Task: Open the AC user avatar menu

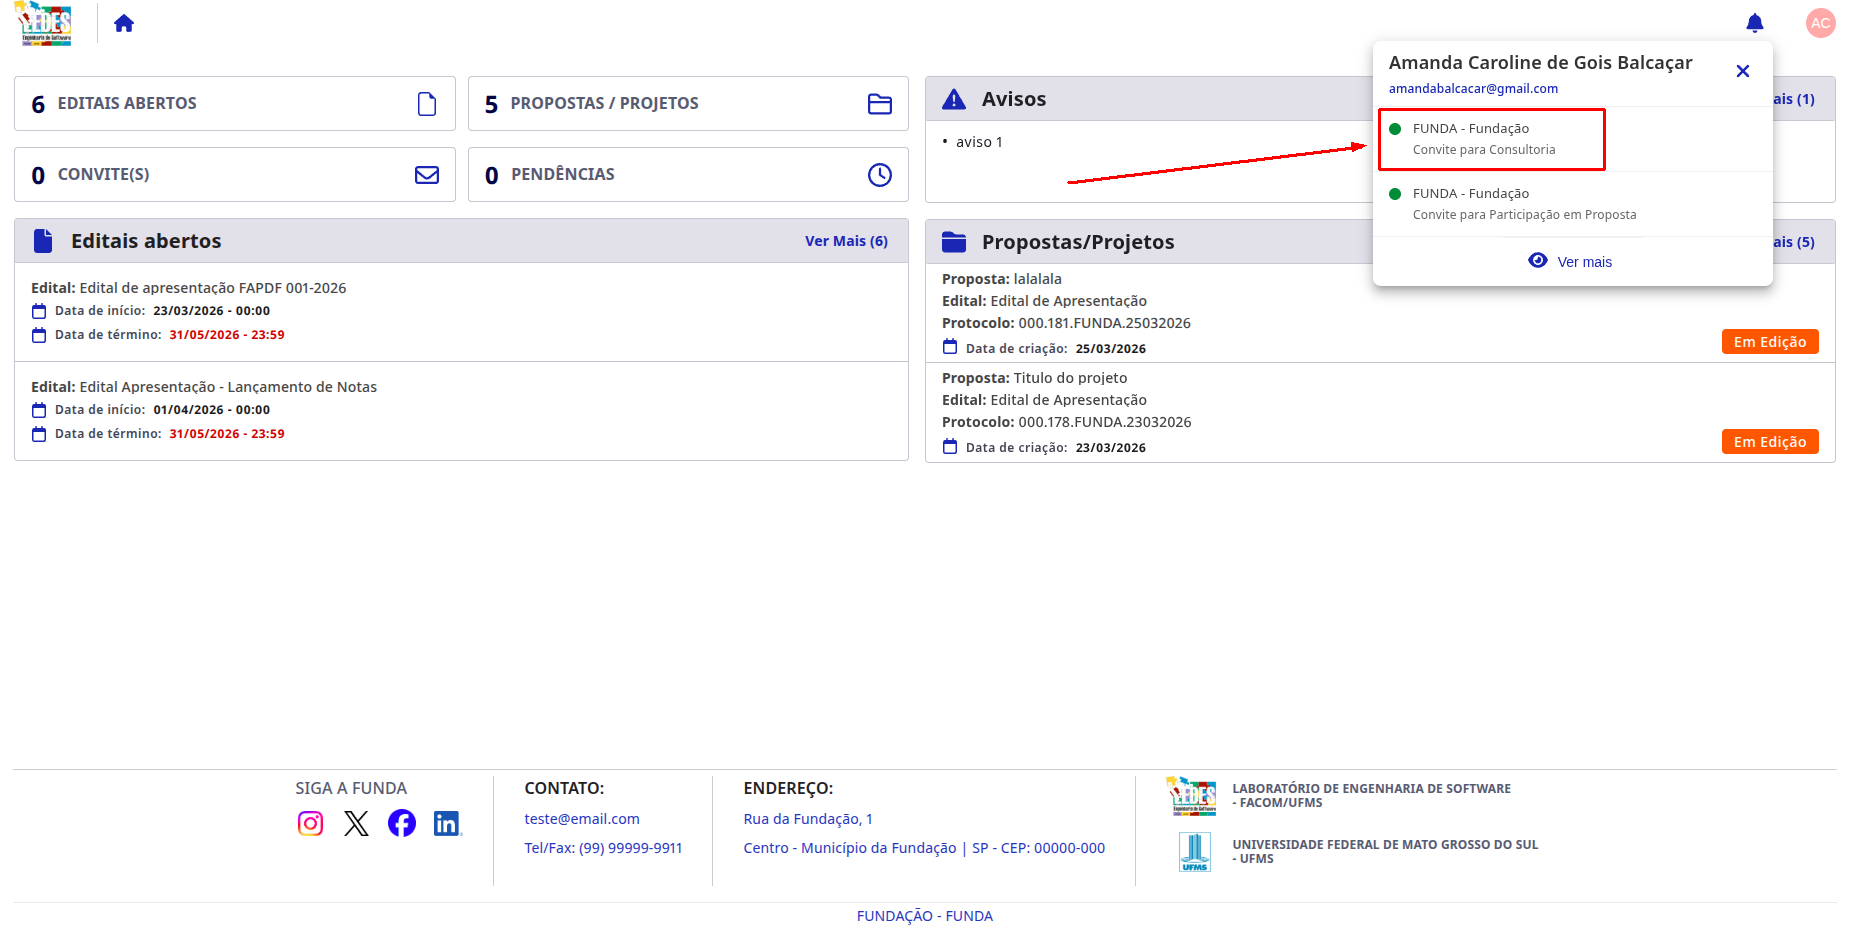Action: 1820,23
